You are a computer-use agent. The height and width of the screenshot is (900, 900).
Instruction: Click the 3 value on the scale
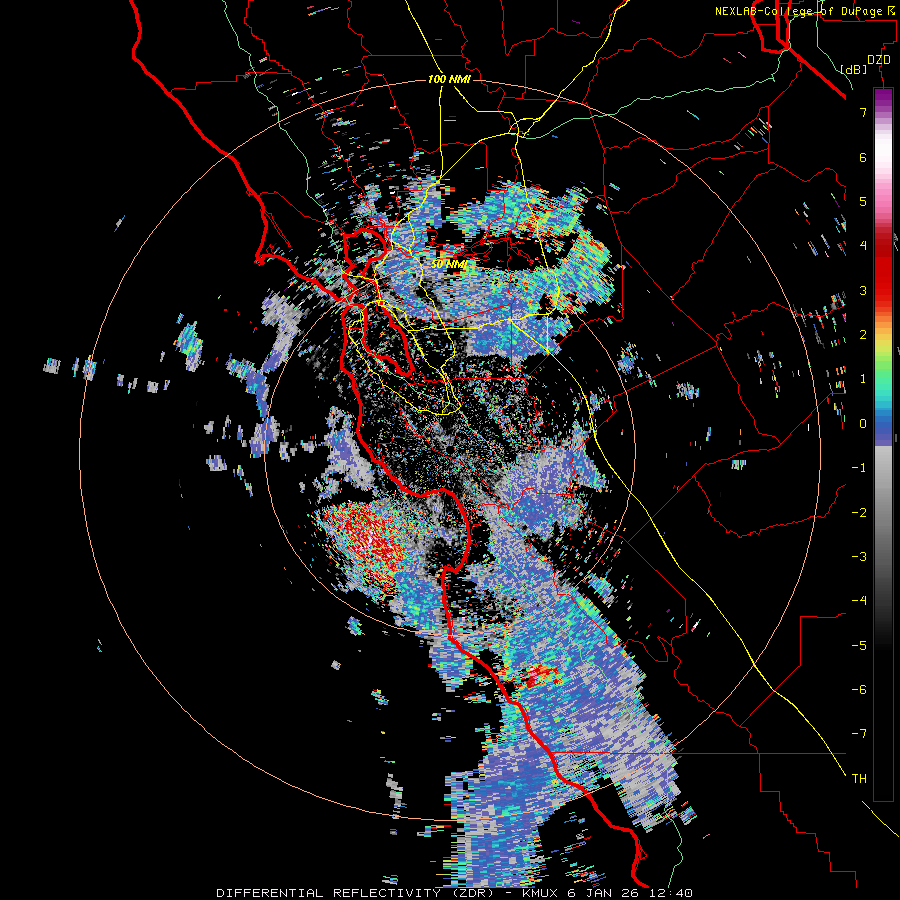[863, 290]
